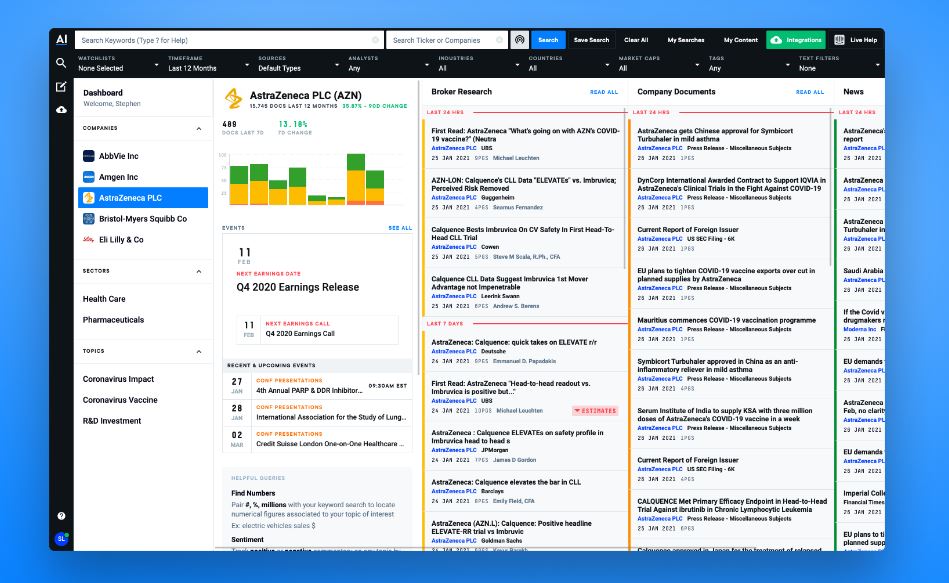Viewport: 949px width, 583px height.
Task: Open the Health Care sector
Action: coord(104,298)
